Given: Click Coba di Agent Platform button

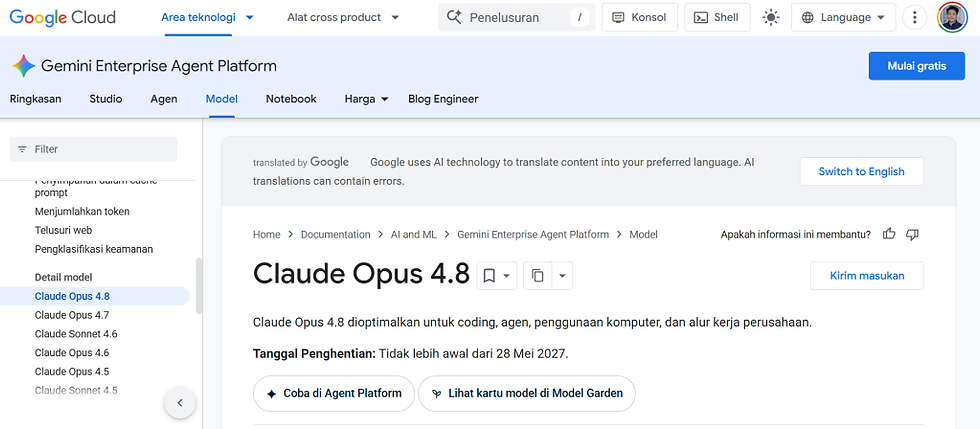Looking at the screenshot, I should [x=334, y=393].
